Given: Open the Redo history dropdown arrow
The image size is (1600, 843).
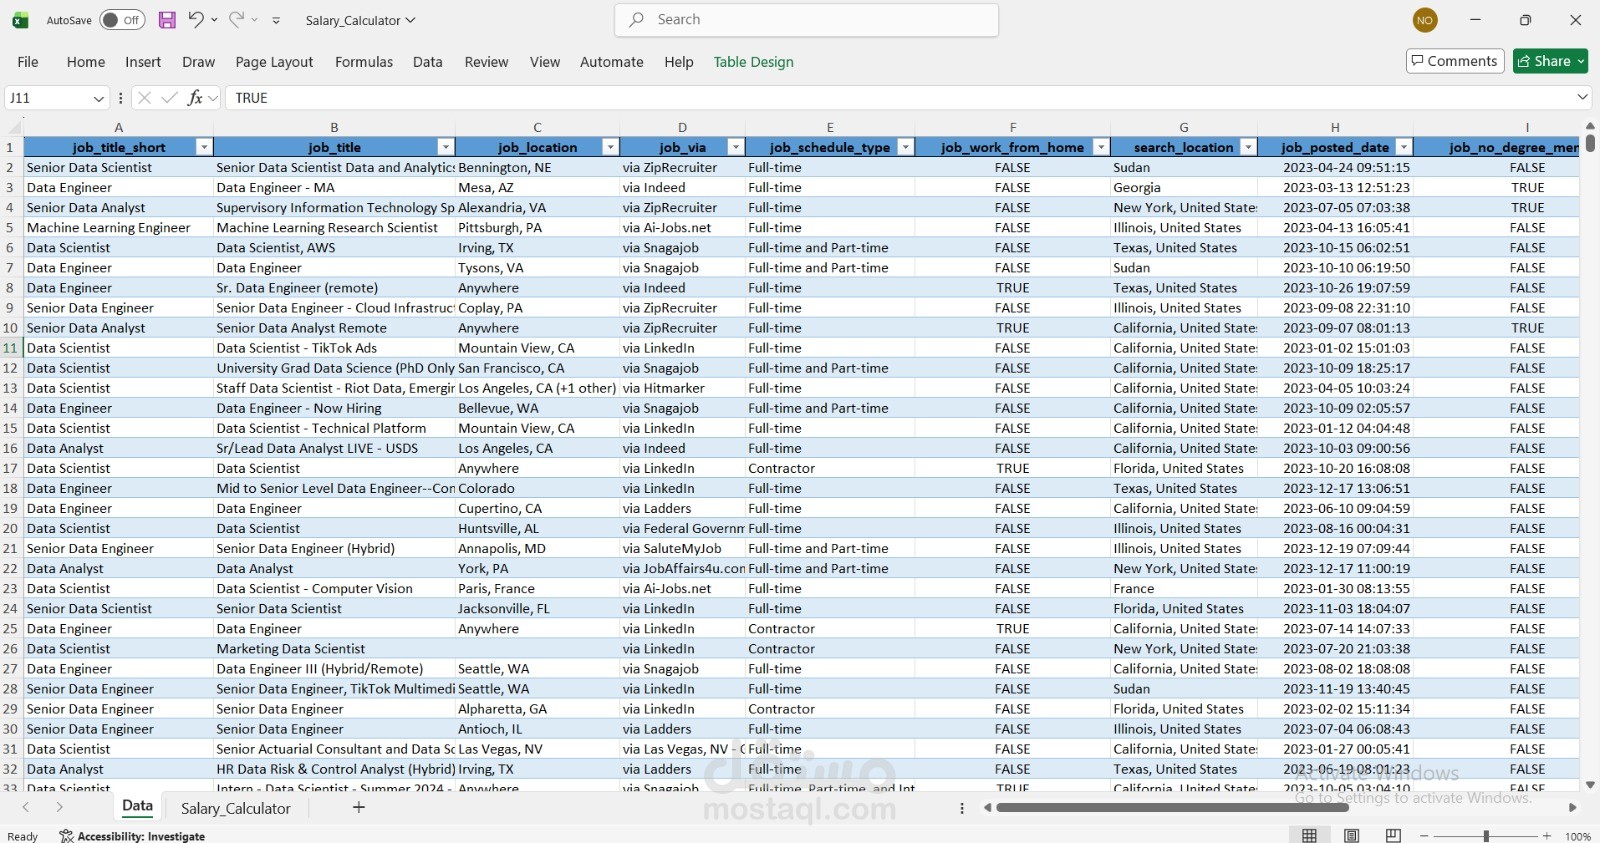Looking at the screenshot, I should [x=255, y=20].
